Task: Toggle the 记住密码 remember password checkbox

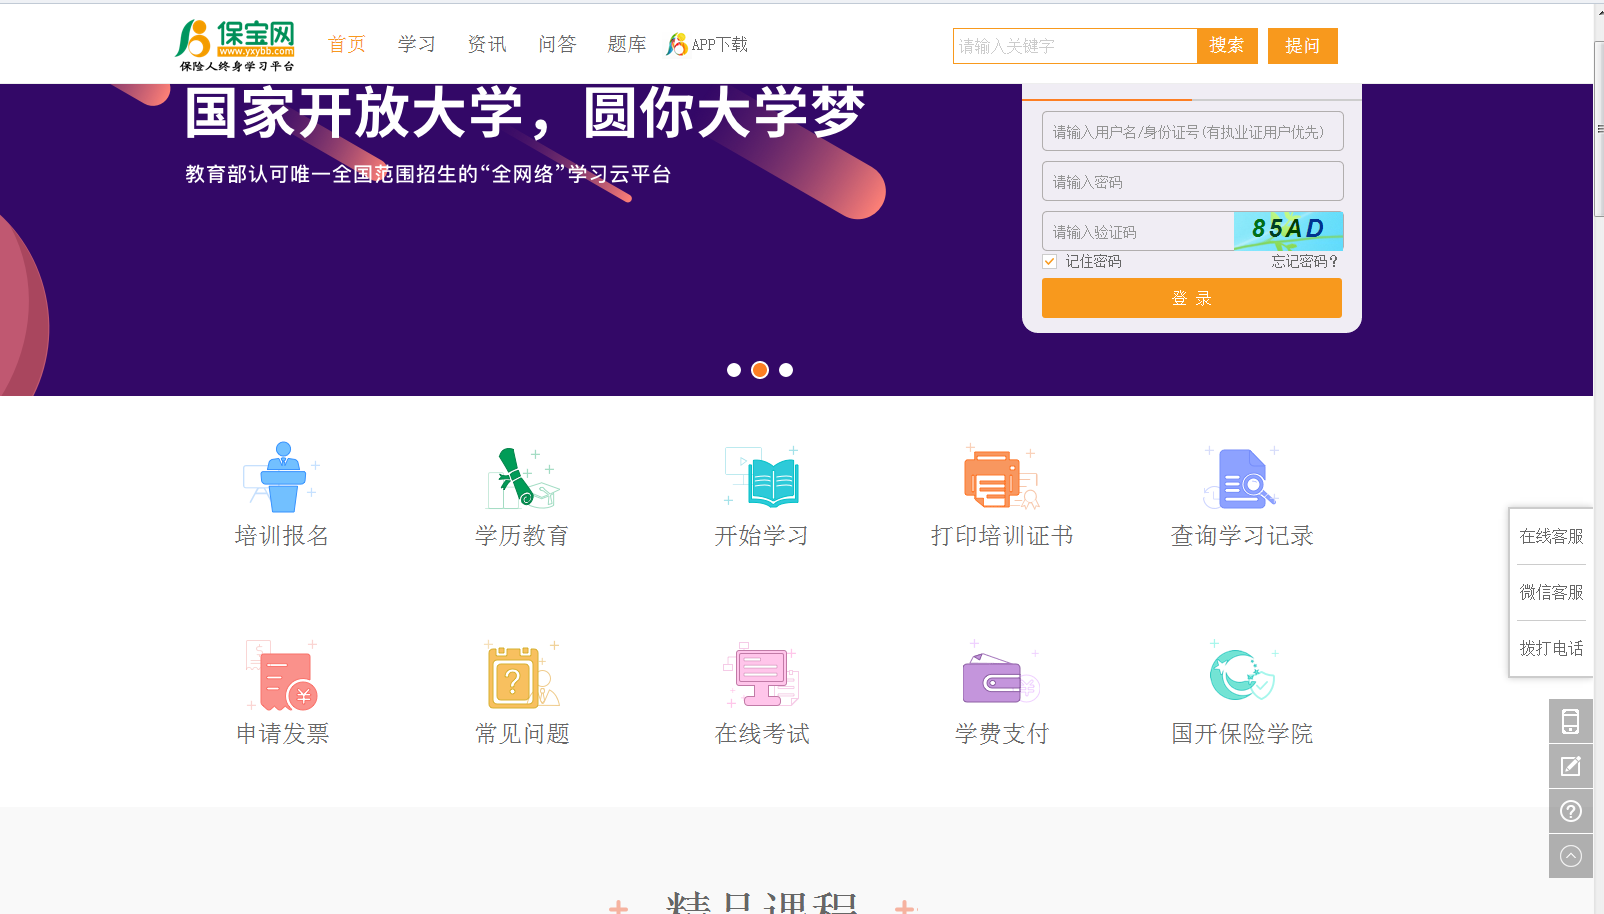Action: [1050, 262]
